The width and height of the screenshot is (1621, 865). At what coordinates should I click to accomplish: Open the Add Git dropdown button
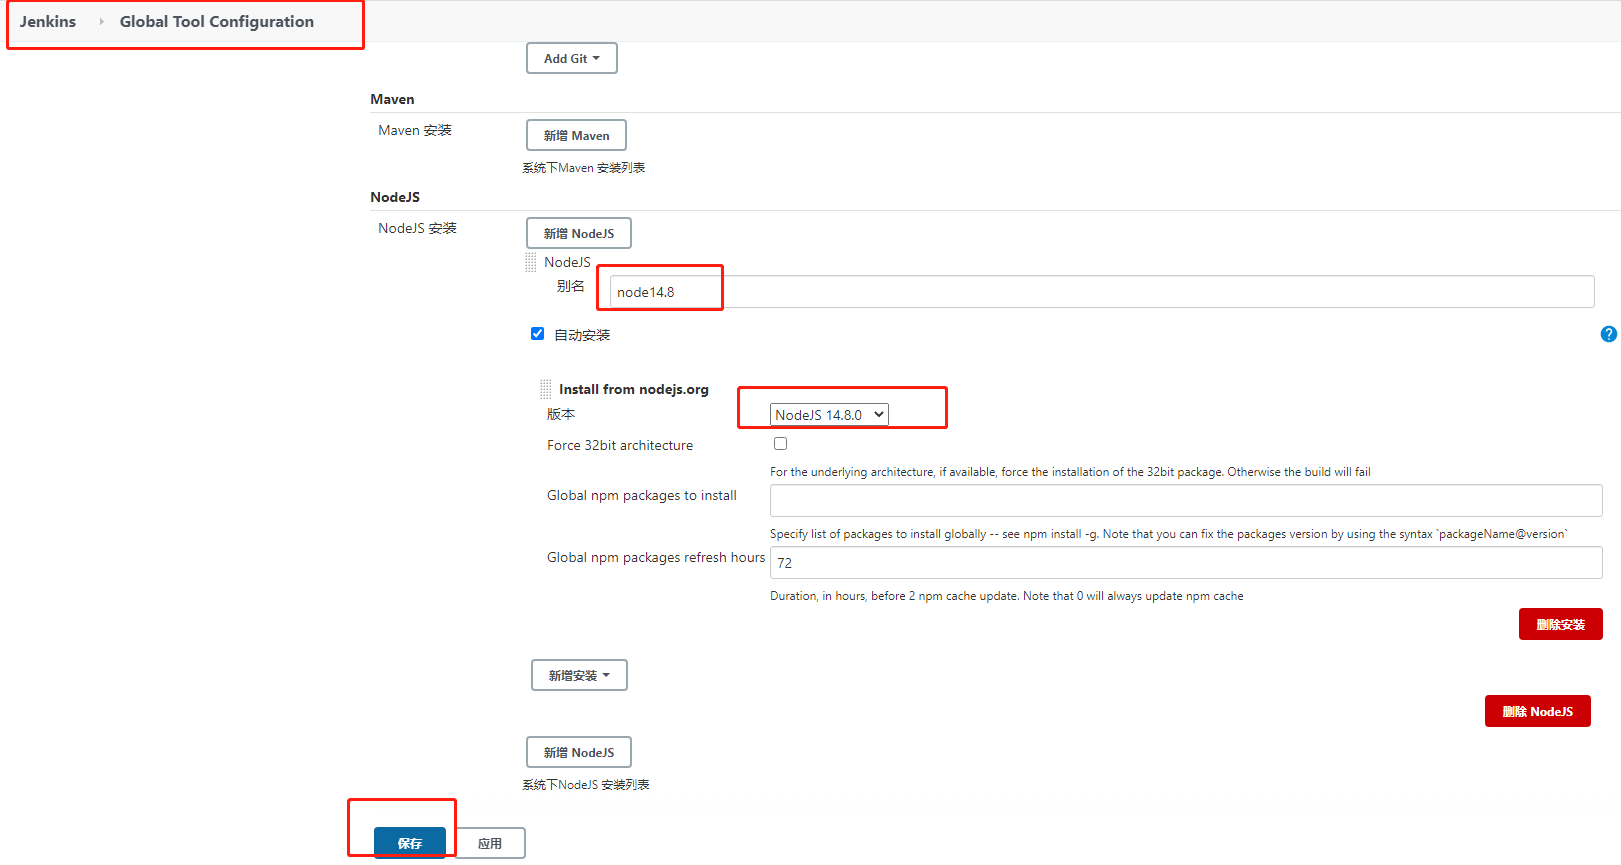coord(572,58)
